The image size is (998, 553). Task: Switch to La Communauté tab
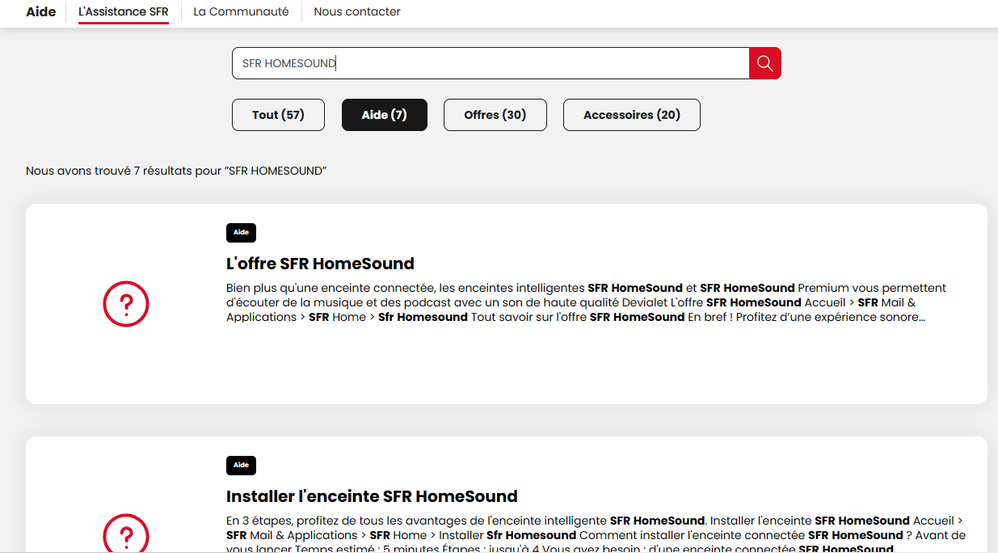(241, 12)
